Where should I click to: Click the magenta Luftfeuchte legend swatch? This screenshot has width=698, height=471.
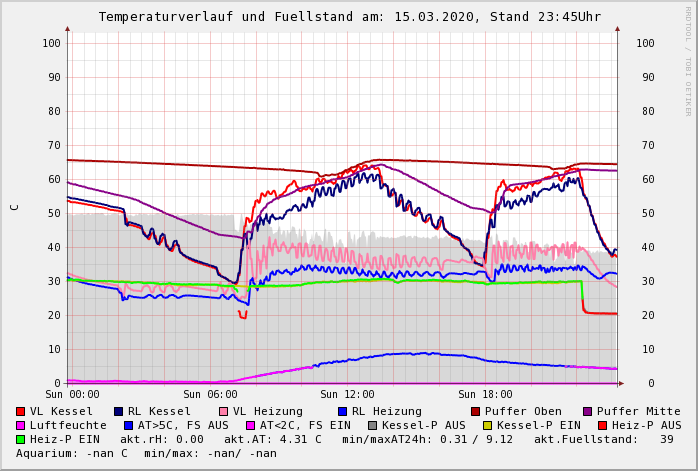click(21, 425)
